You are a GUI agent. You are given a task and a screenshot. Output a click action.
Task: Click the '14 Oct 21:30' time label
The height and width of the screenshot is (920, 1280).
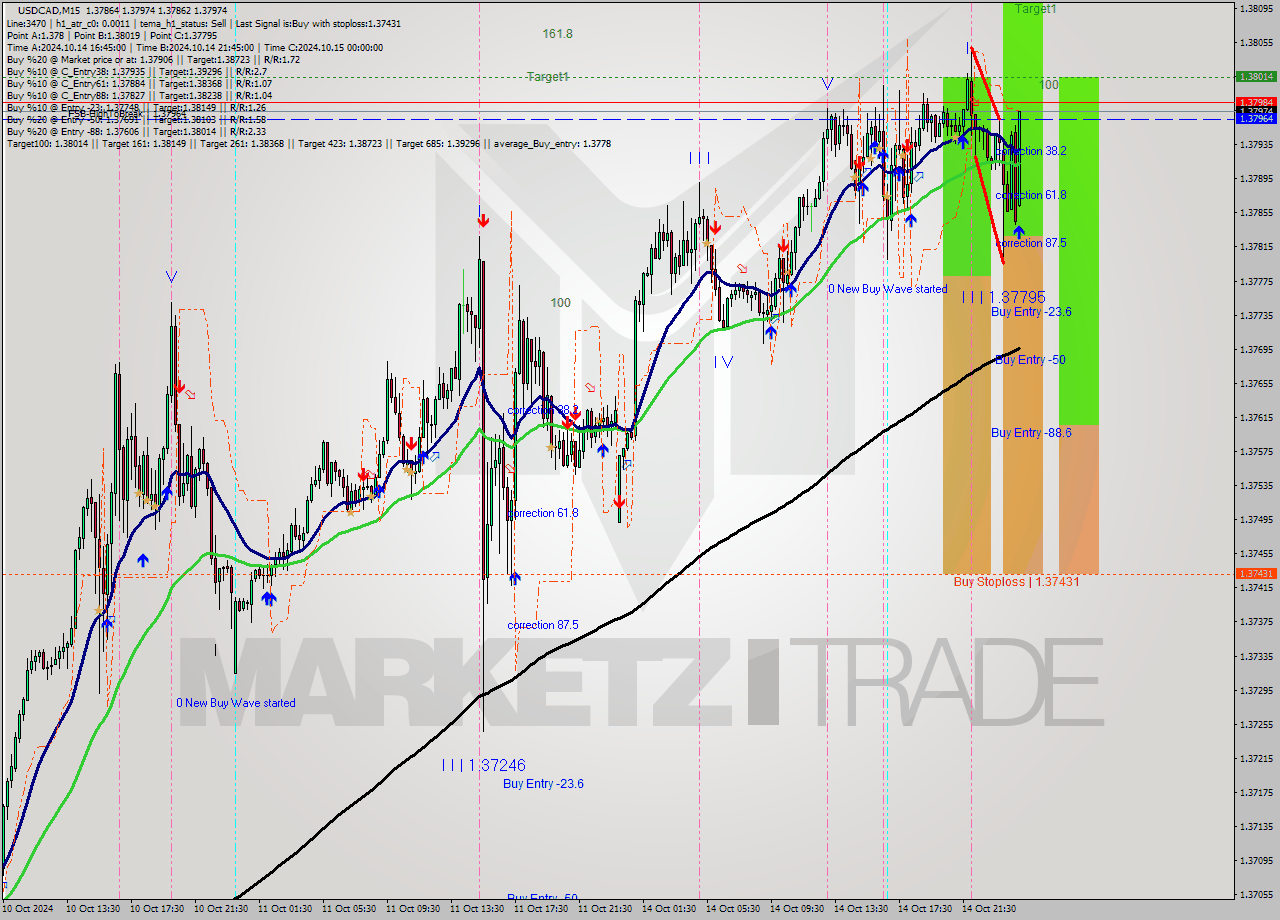coord(990,909)
